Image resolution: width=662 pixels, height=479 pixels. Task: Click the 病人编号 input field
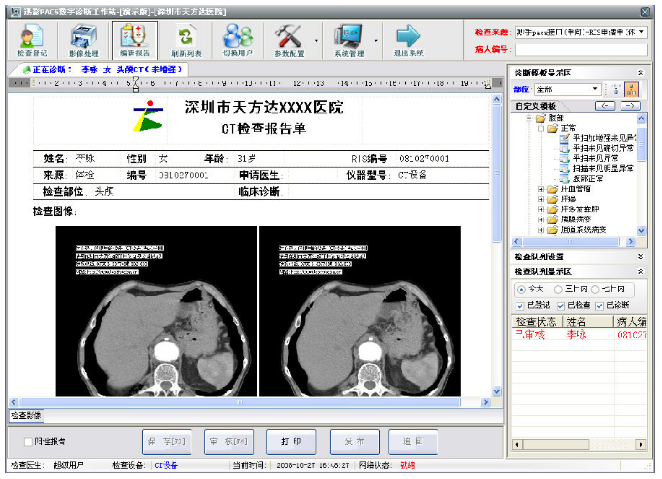point(581,50)
